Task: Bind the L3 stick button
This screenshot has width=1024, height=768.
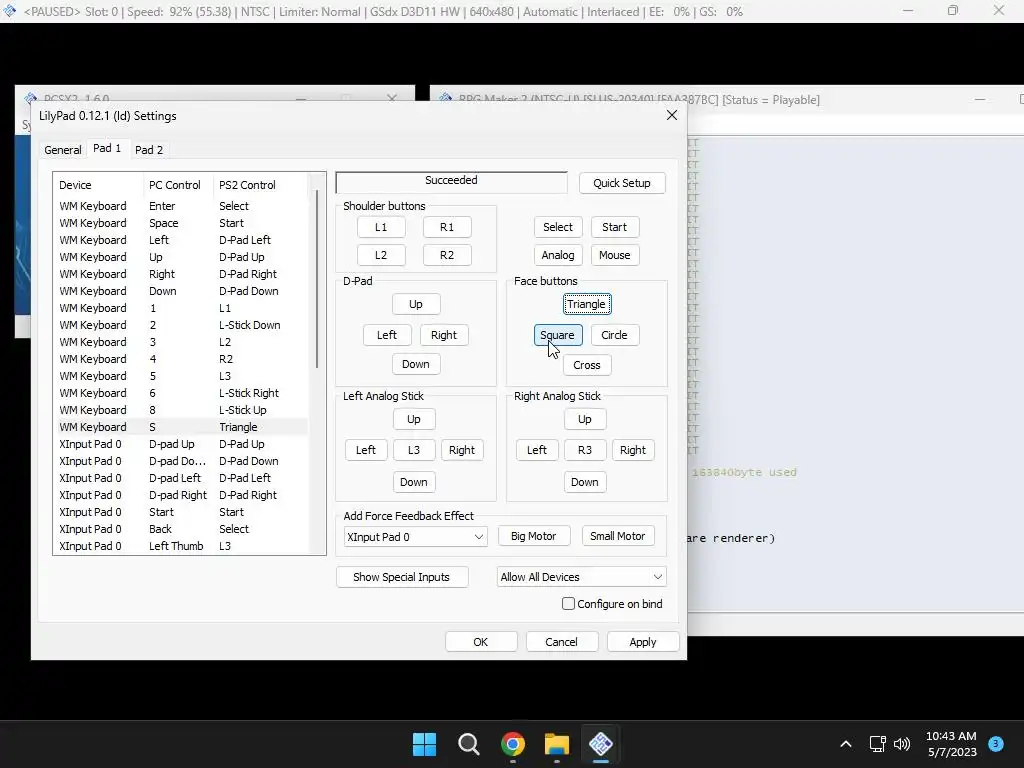Action: click(x=414, y=450)
